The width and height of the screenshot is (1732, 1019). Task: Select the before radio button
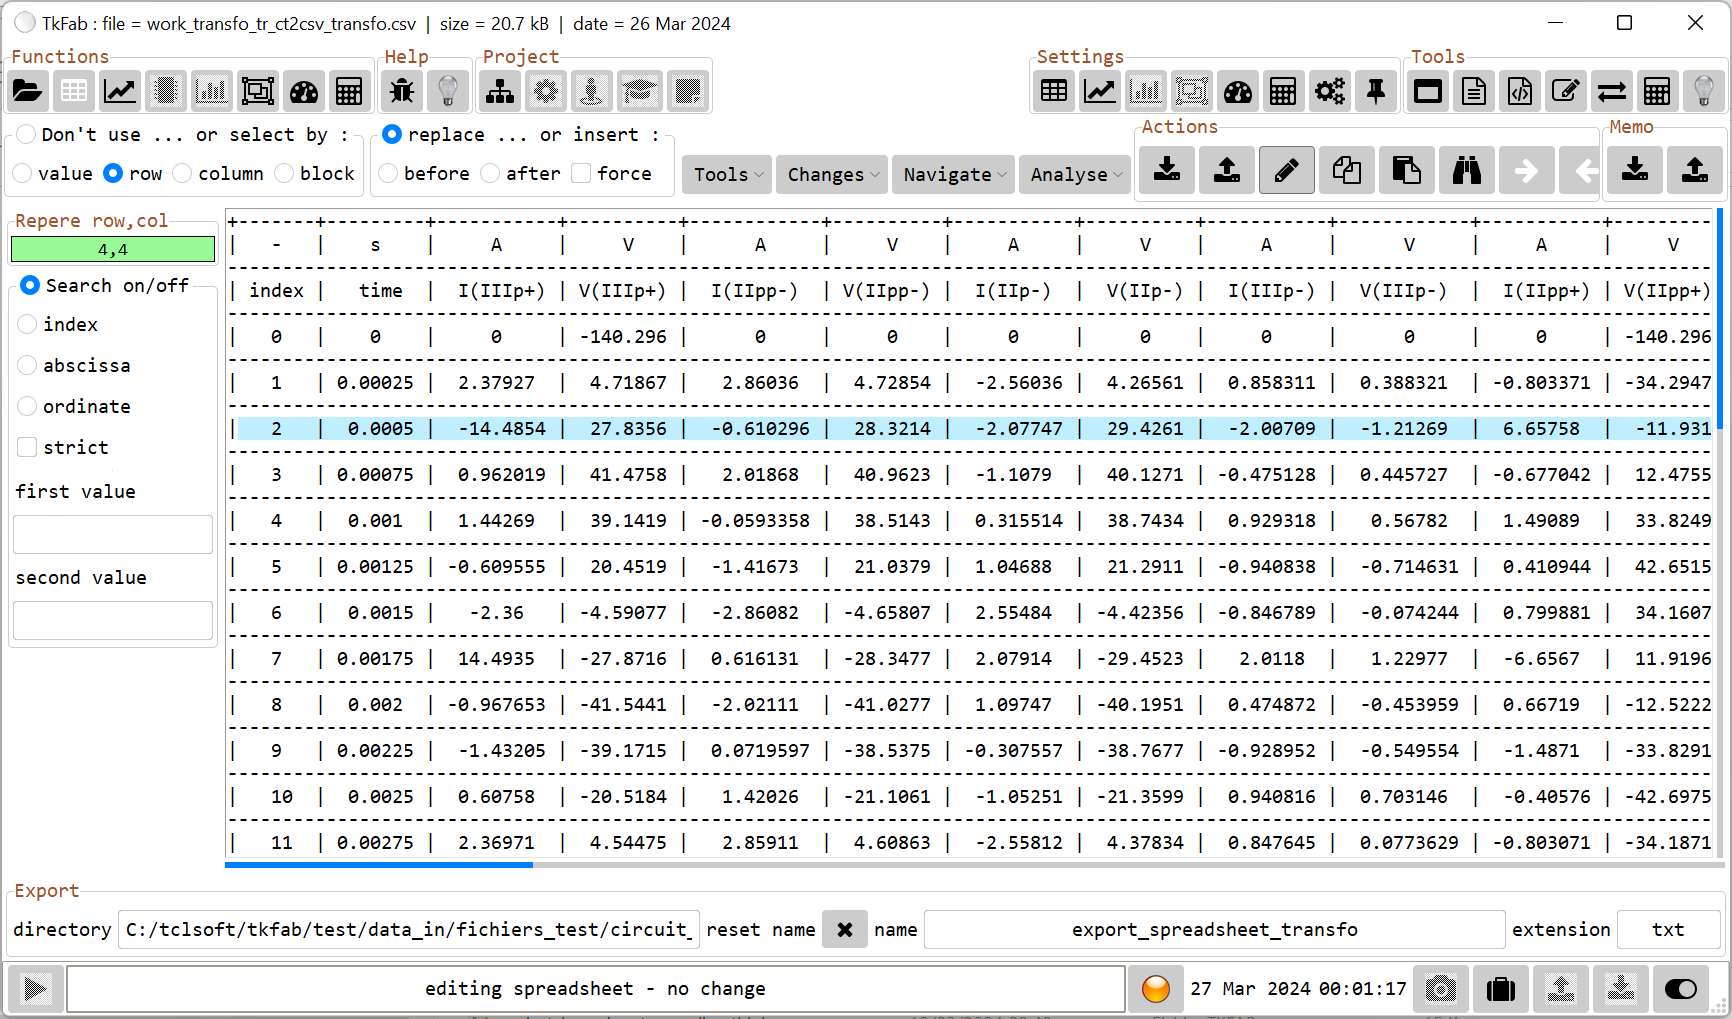pyautogui.click(x=388, y=173)
